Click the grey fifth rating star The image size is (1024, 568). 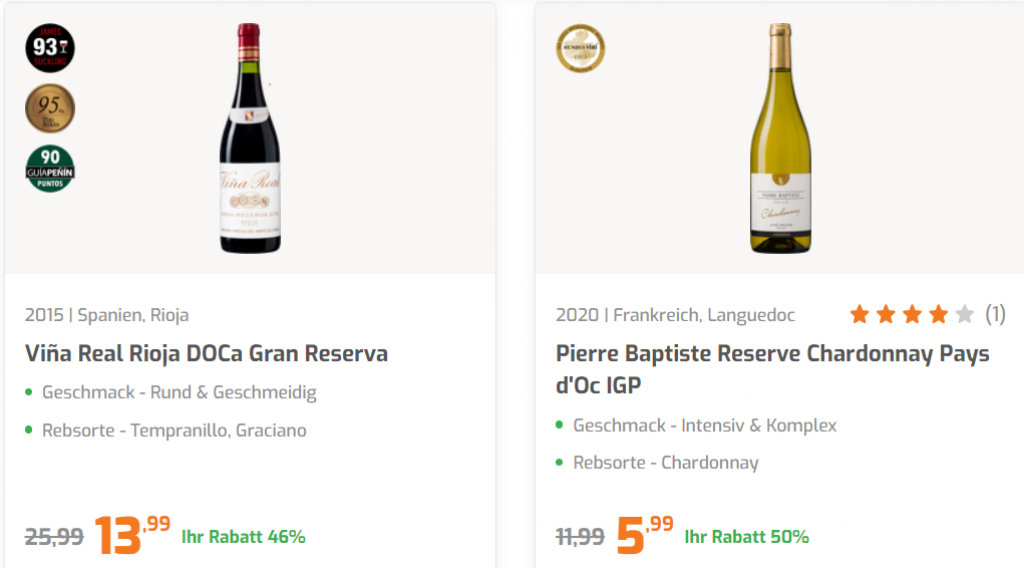(x=964, y=315)
